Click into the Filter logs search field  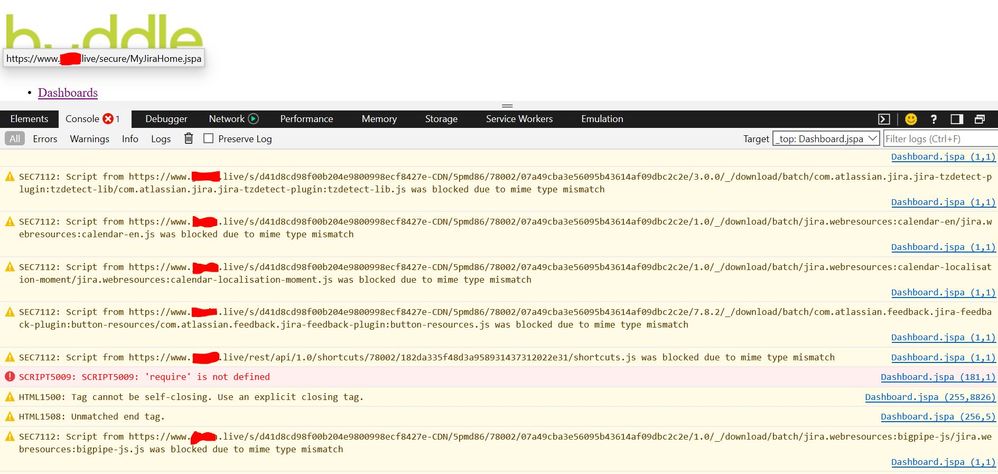(940, 138)
